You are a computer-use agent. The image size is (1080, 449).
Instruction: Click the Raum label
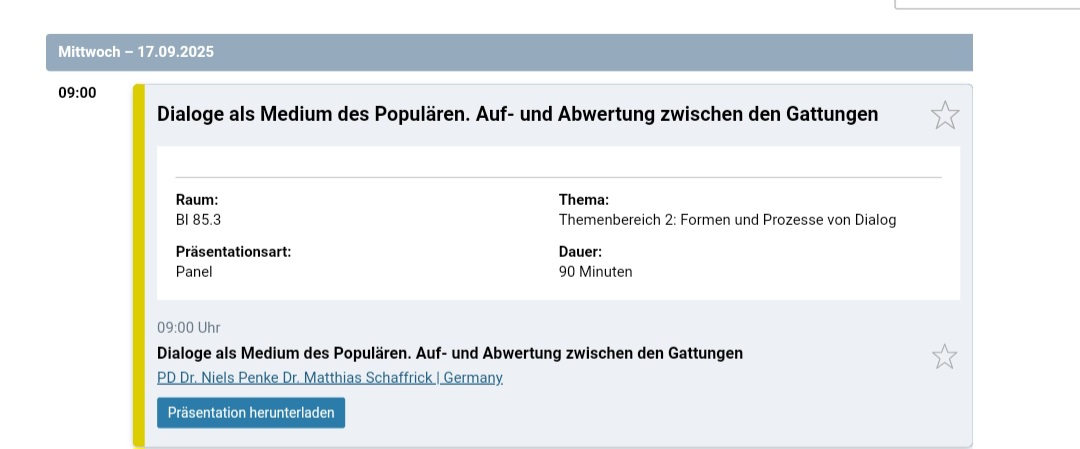click(x=196, y=200)
